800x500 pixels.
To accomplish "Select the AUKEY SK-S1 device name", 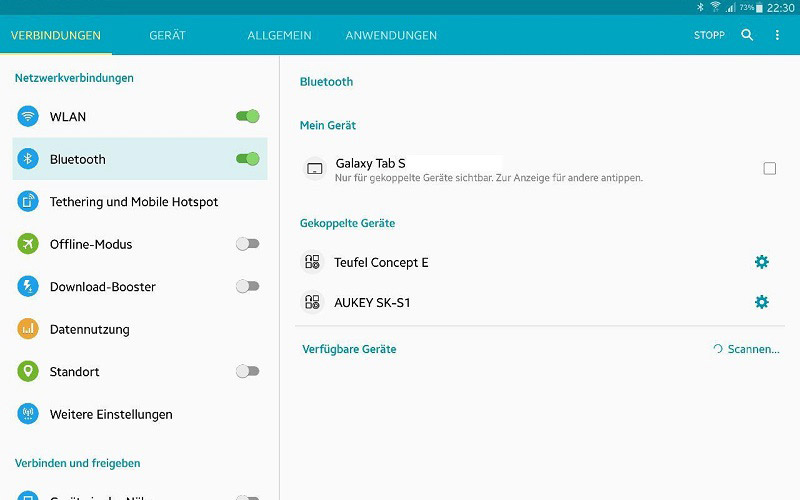I will 372,303.
